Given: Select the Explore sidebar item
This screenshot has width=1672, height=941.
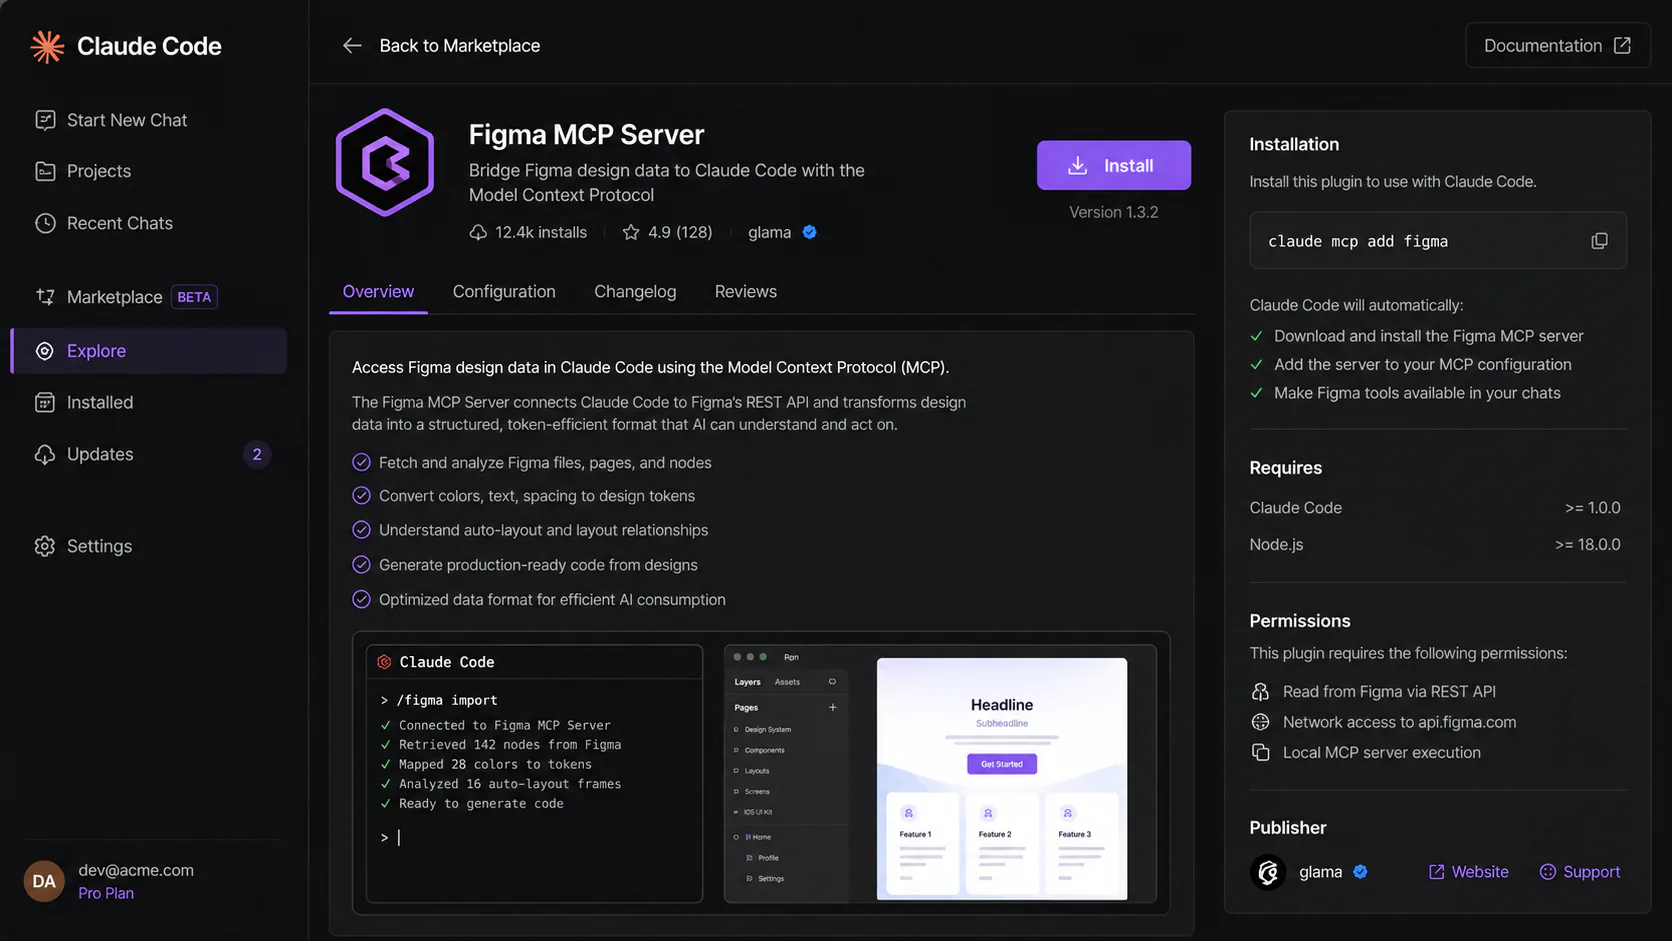Looking at the screenshot, I should (149, 351).
